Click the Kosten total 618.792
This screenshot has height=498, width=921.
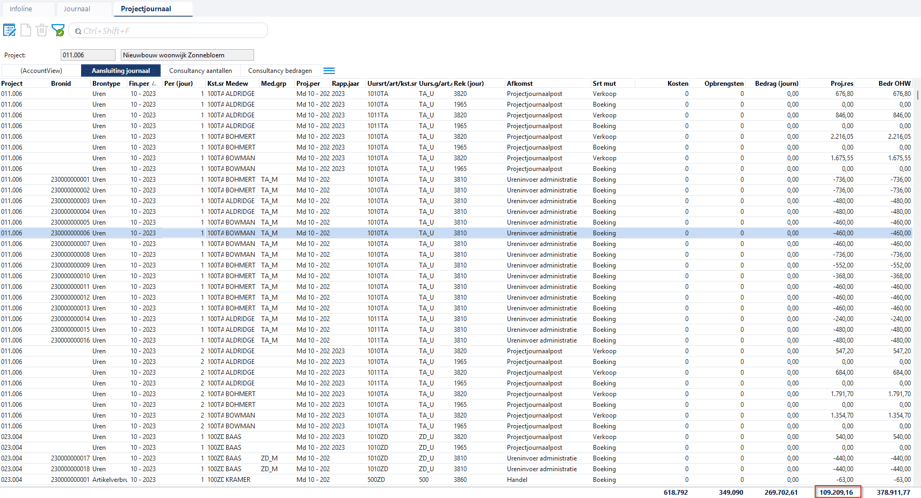[675, 492]
